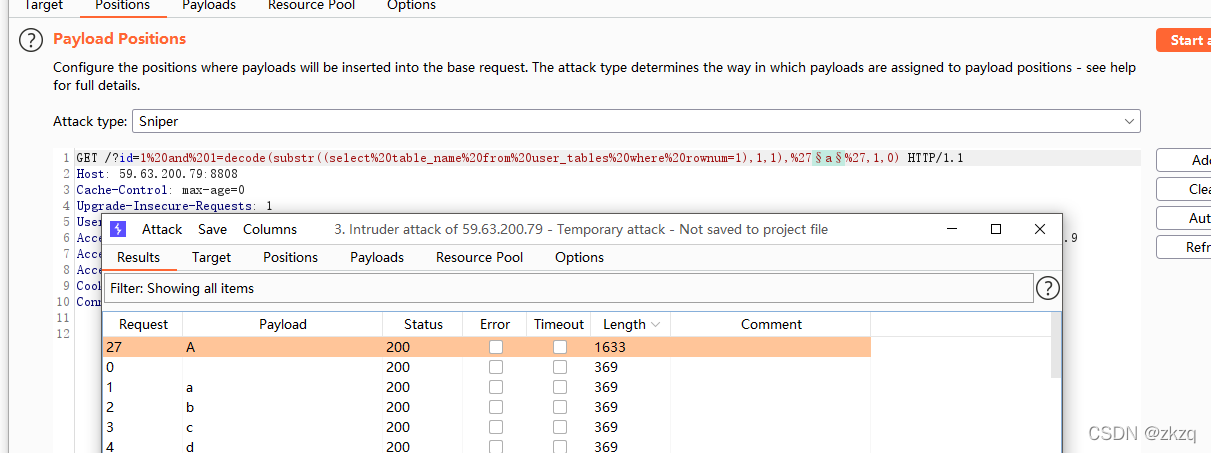1211x453 pixels.
Task: Click the highlighted §a§ payload marker
Action: point(829,158)
